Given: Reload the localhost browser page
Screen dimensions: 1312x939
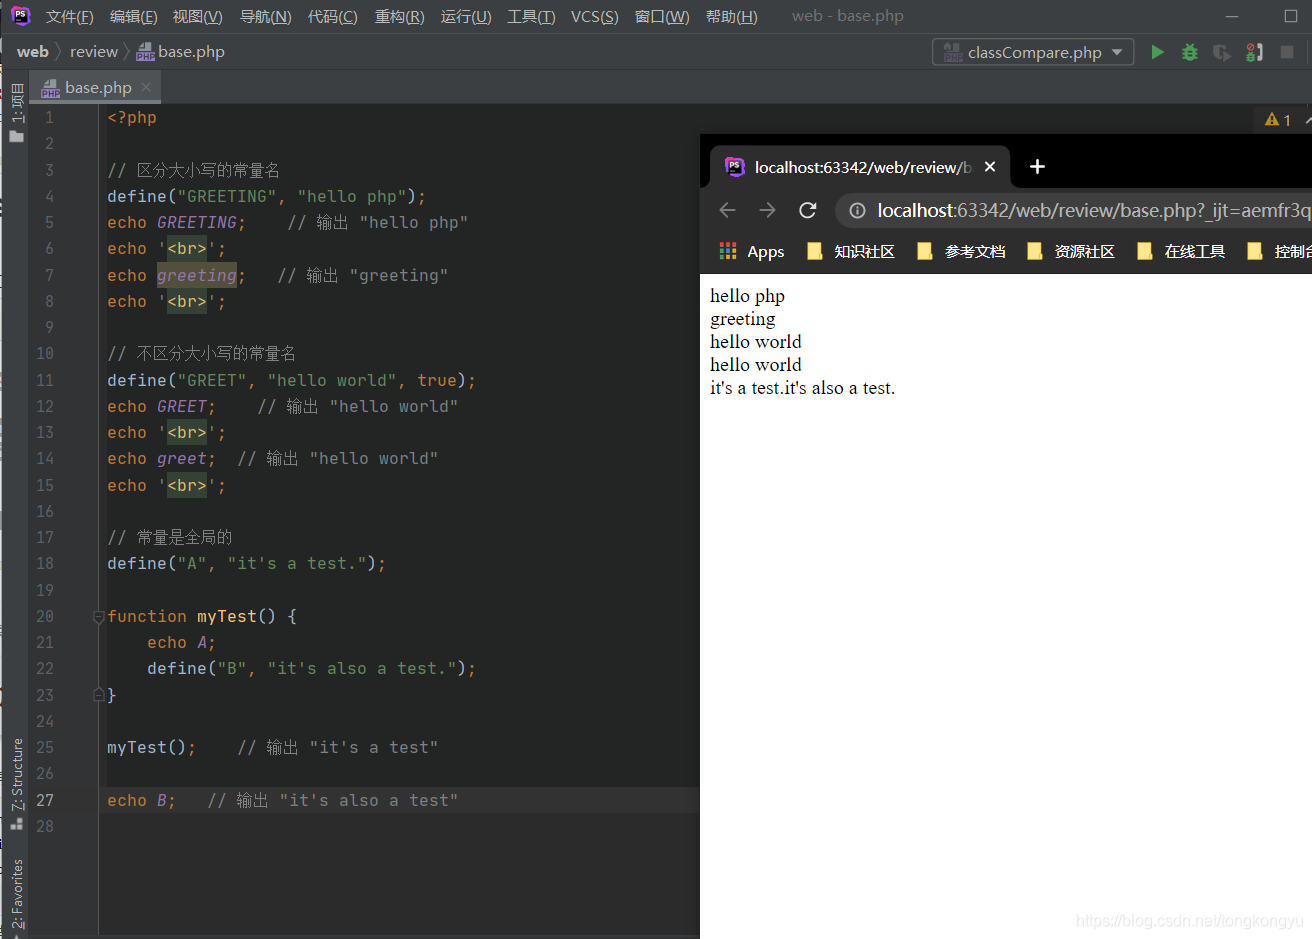Looking at the screenshot, I should coord(808,210).
